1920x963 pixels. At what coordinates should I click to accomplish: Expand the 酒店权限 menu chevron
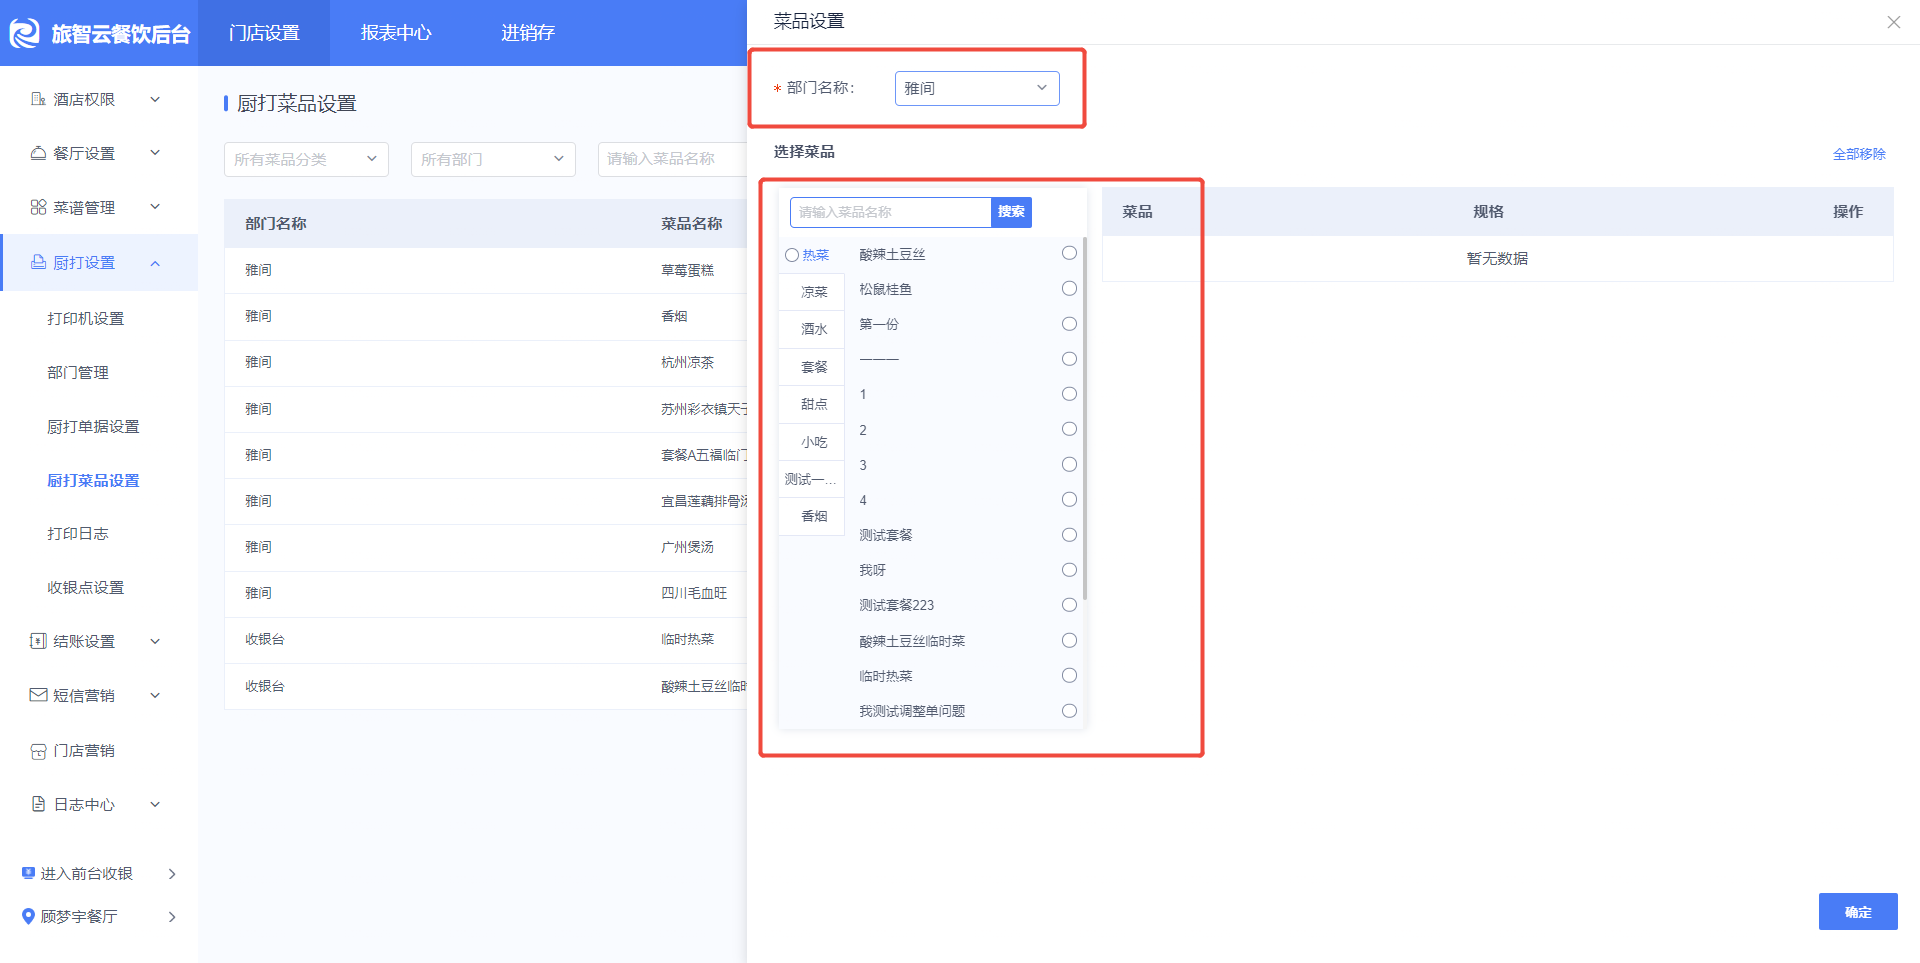155,99
